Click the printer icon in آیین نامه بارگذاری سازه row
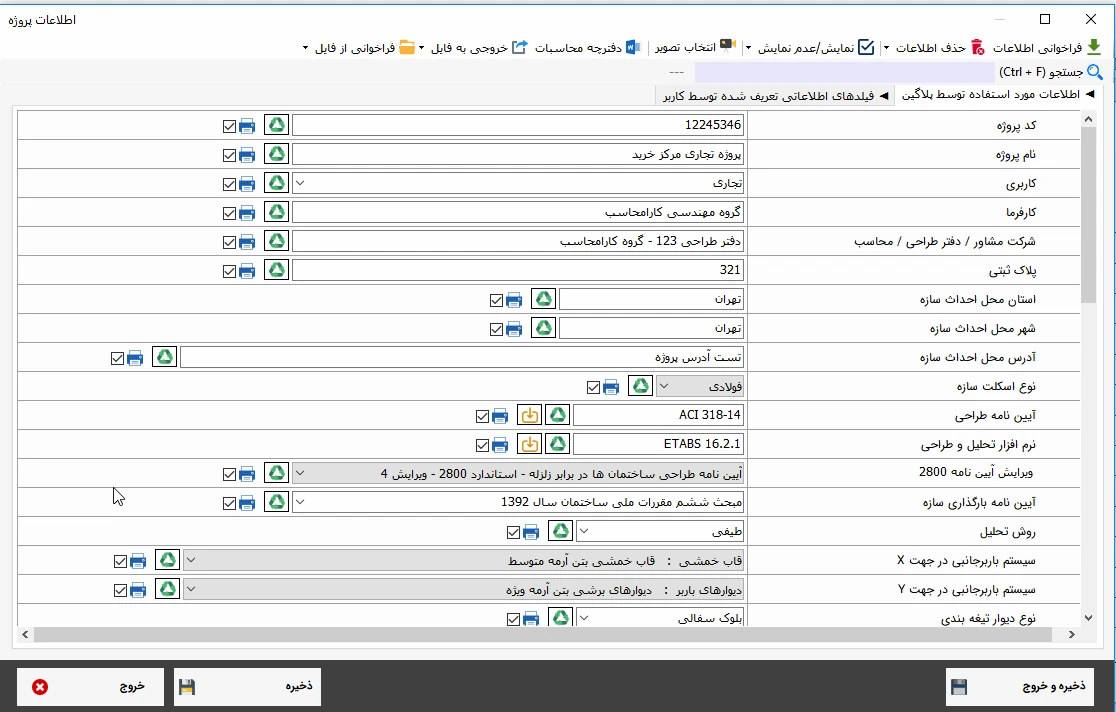 pyautogui.click(x=247, y=503)
